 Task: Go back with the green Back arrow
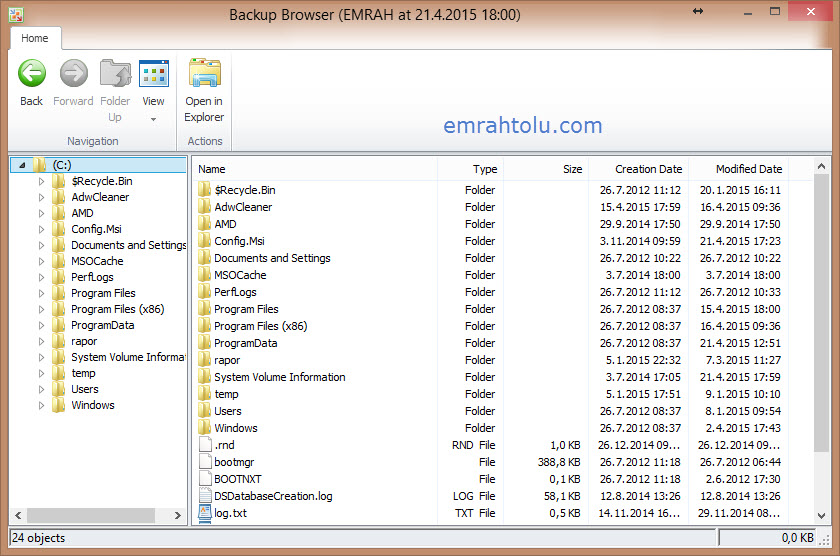point(32,73)
